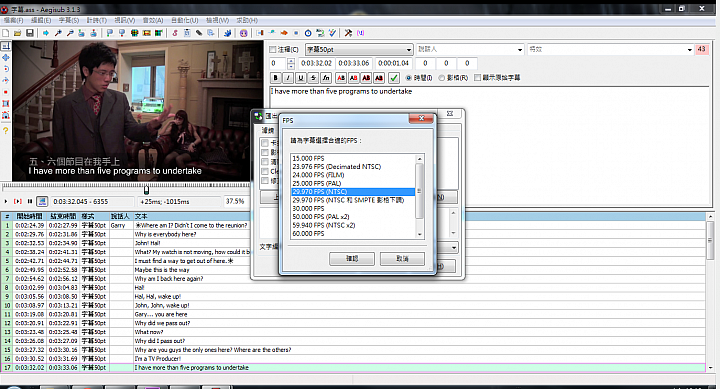The height and width of the screenshot is (389, 720).
Task: Toggle Italic formatting button
Action: 288,78
